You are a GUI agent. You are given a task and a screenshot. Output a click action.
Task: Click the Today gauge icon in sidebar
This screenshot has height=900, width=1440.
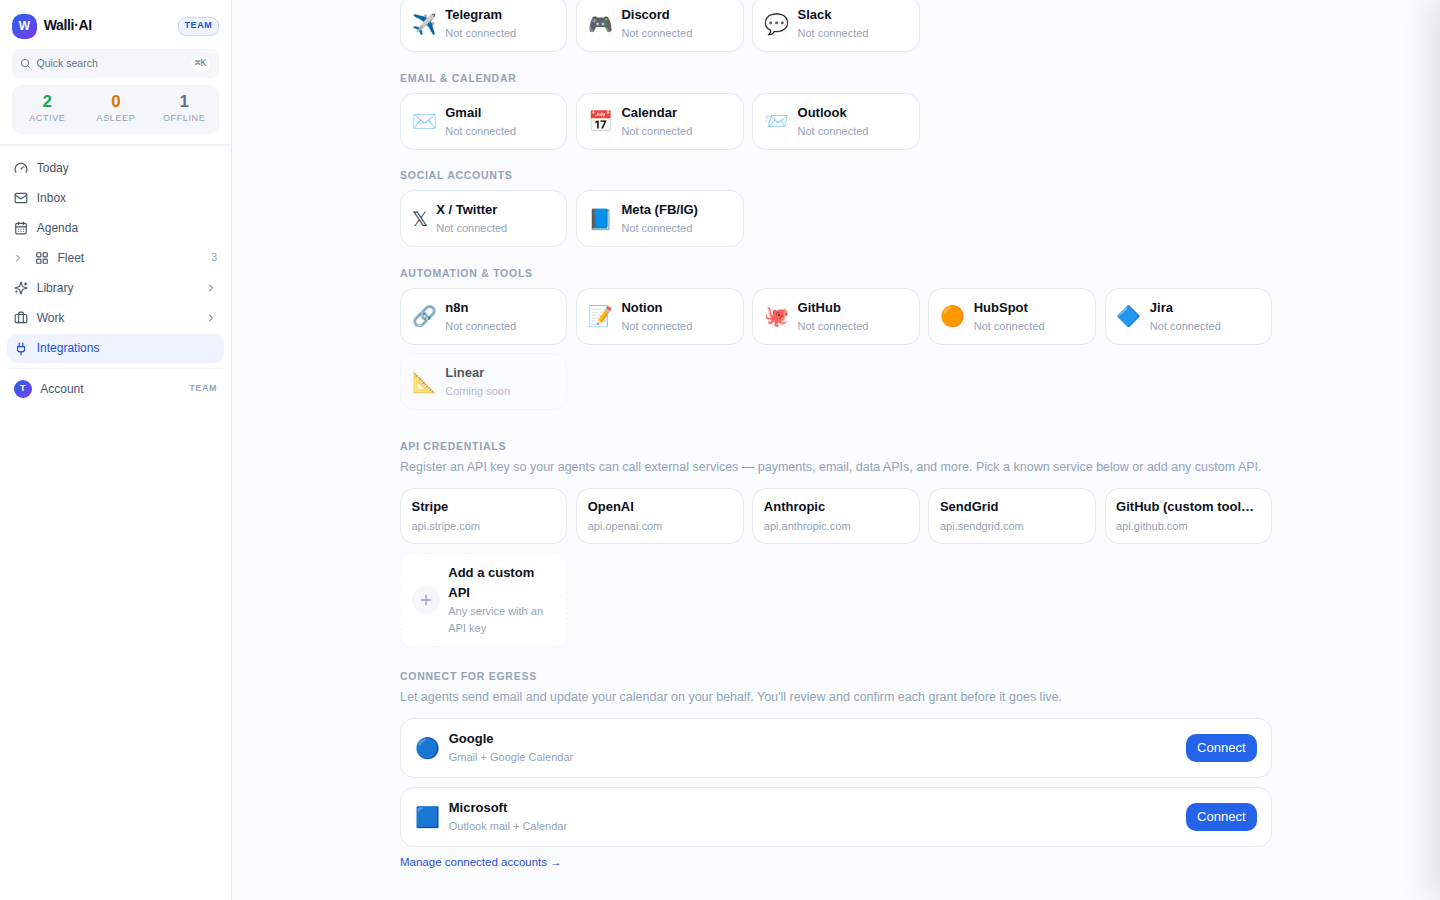pyautogui.click(x=21, y=168)
